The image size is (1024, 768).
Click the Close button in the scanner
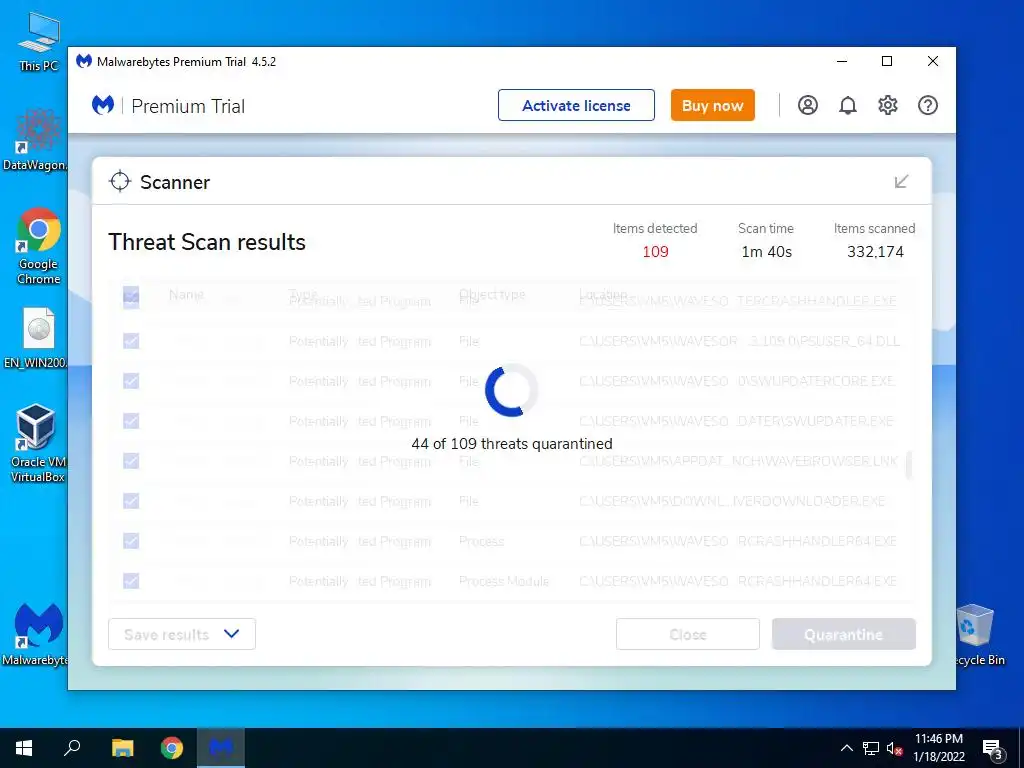[x=688, y=634]
